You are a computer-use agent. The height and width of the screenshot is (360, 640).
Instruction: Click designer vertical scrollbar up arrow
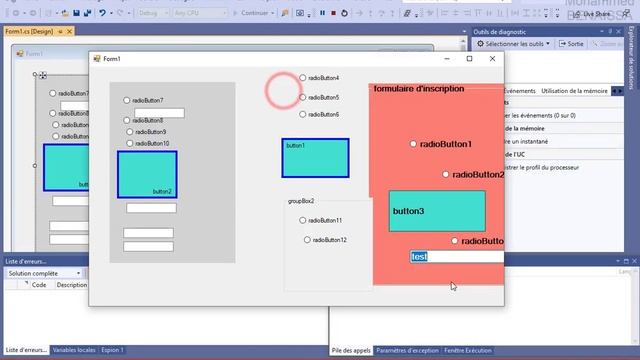tap(462, 41)
